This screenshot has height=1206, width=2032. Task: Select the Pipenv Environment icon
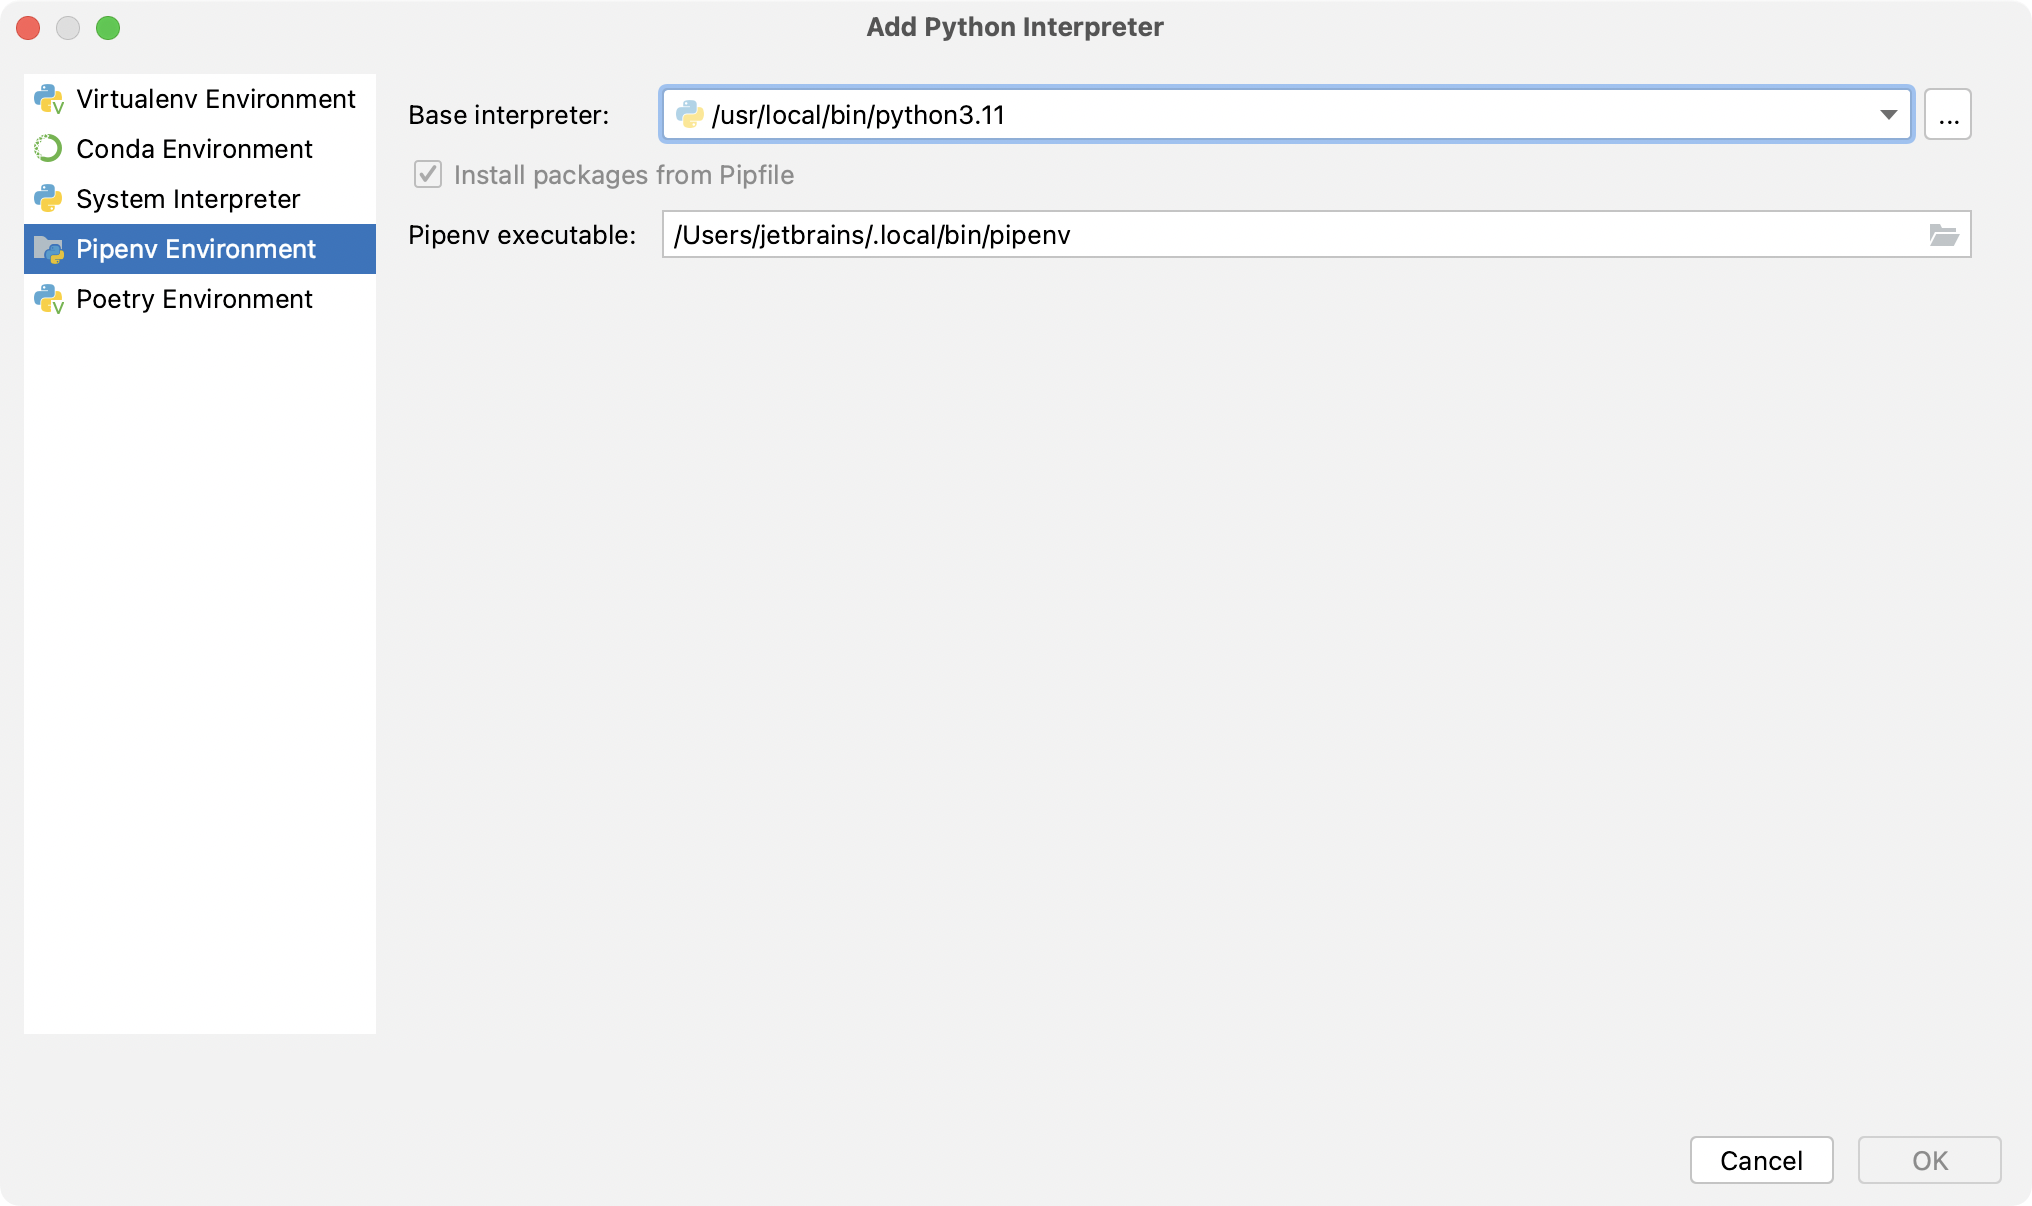point(50,248)
